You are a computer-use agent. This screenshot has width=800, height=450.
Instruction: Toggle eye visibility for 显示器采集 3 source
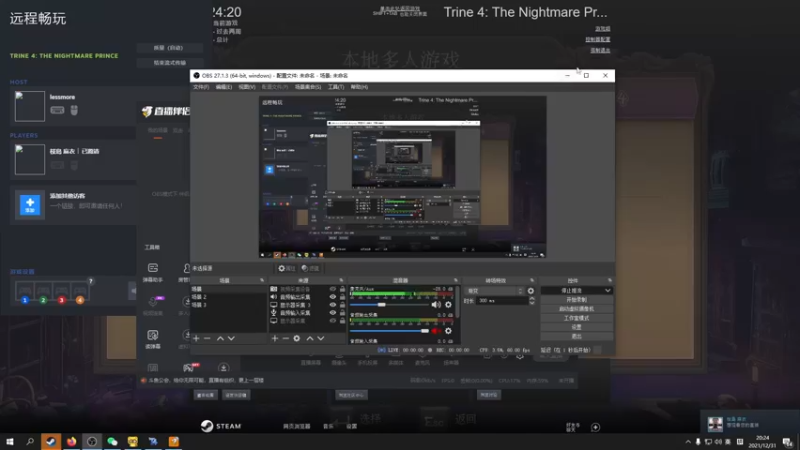(x=333, y=305)
